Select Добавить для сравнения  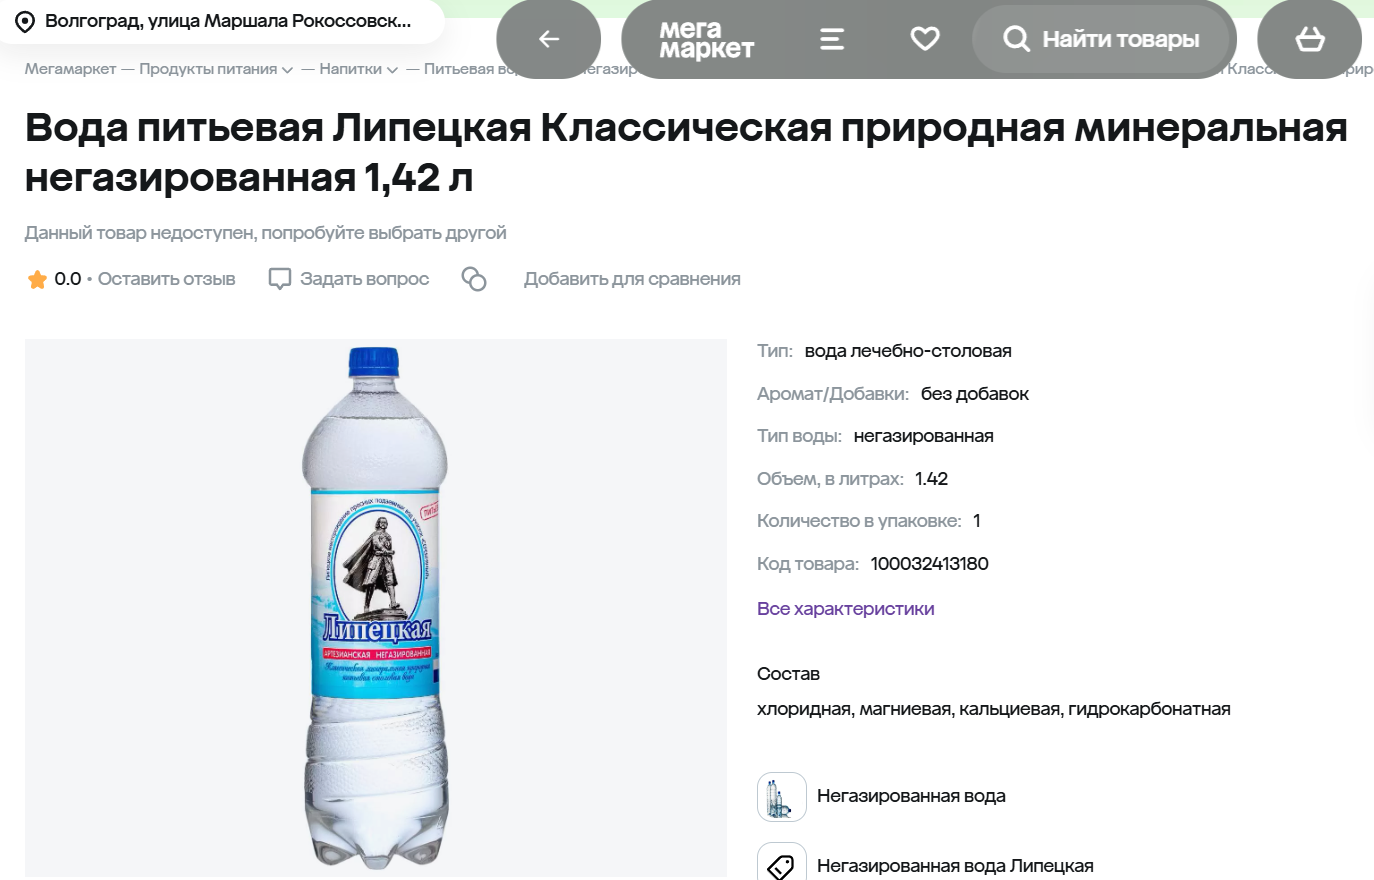click(x=632, y=279)
